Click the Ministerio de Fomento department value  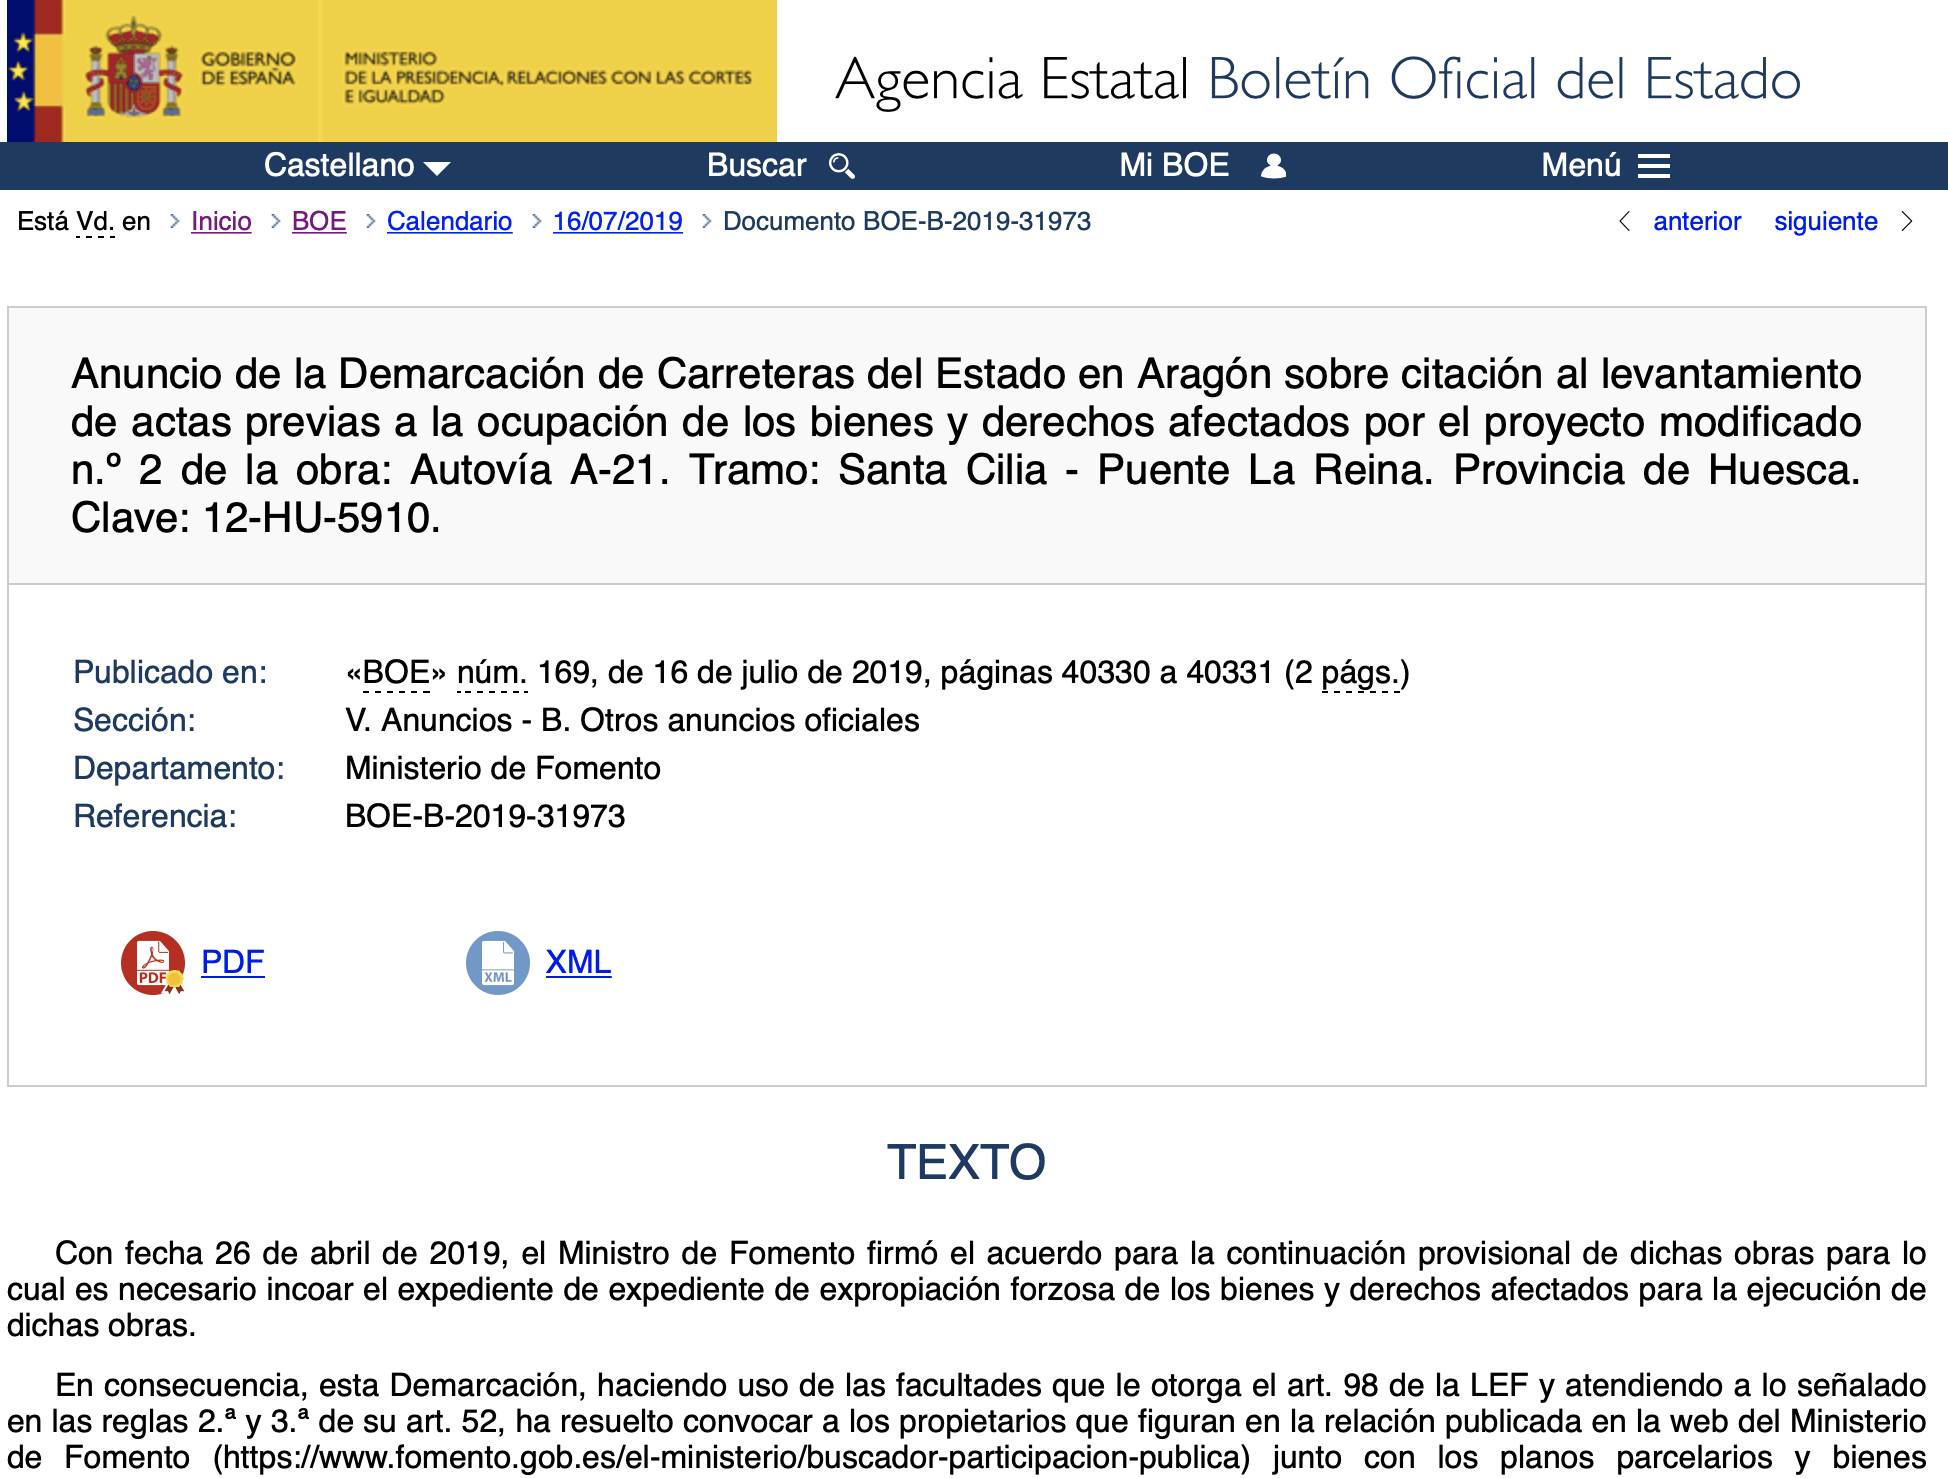[x=503, y=769]
